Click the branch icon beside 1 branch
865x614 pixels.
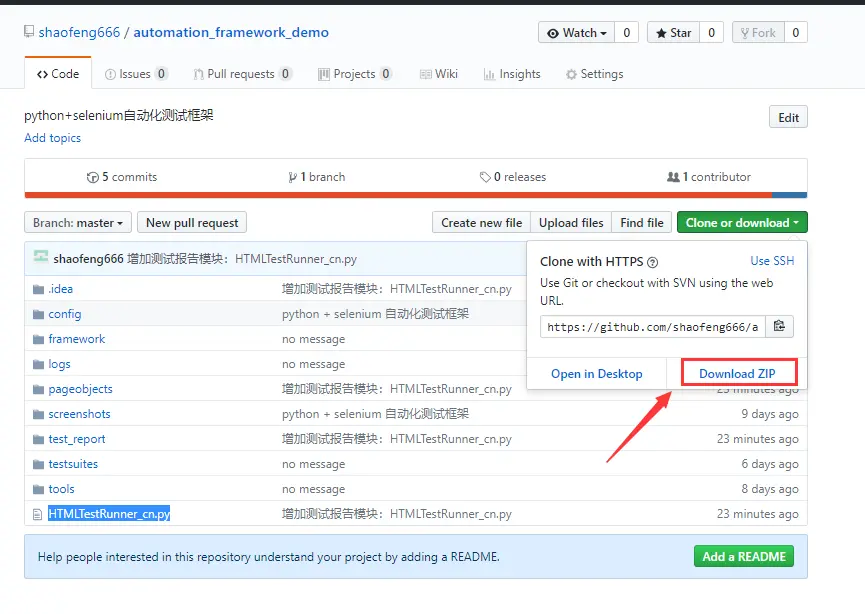click(292, 177)
